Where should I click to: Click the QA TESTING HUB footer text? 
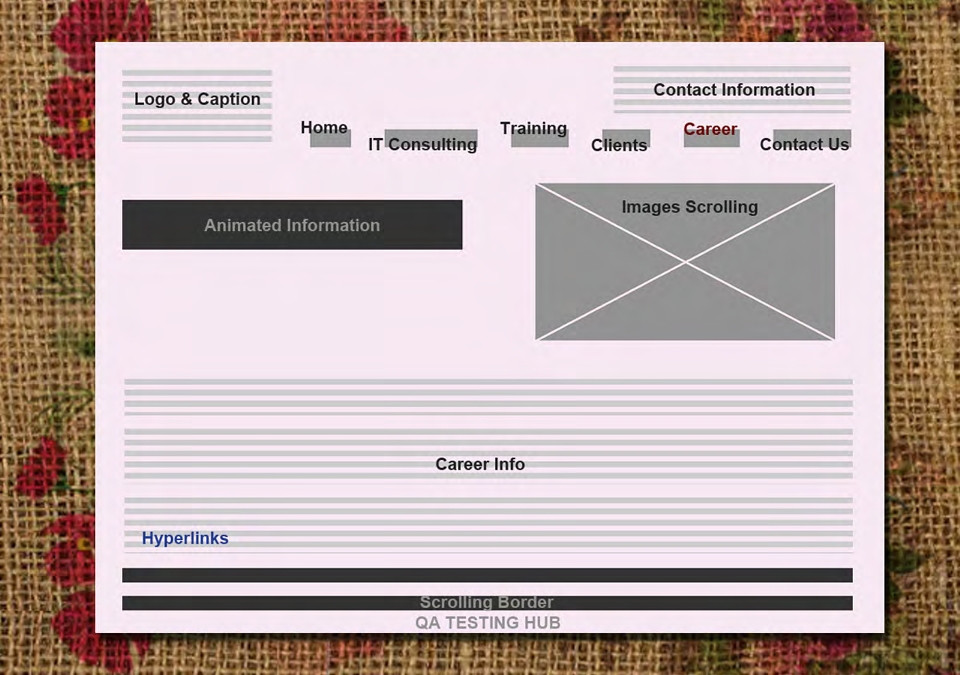point(488,623)
